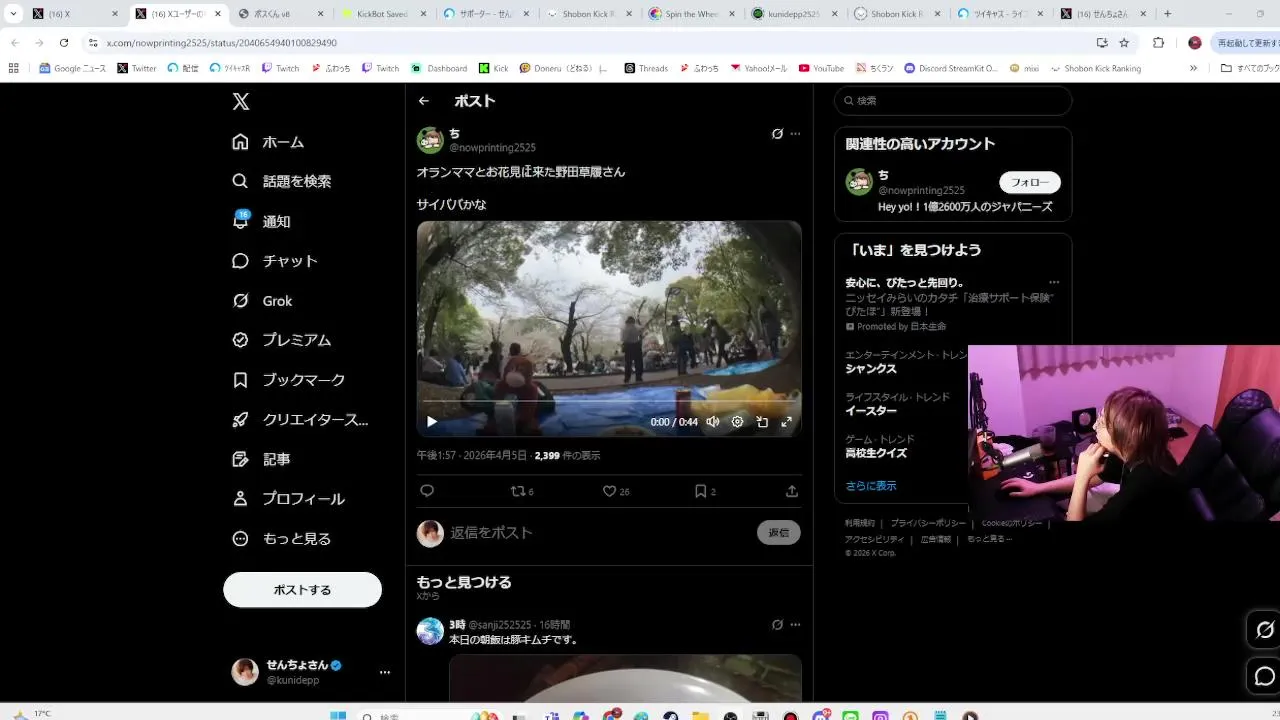Screen dimensions: 1280x720
Task: Open the シャンクス trend
Action: (x=871, y=369)
